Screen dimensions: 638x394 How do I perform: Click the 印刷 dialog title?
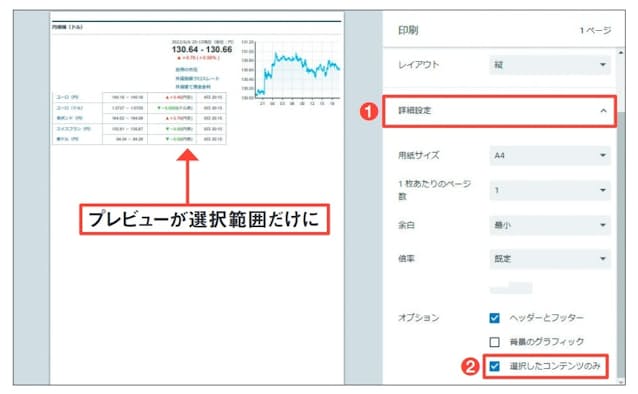pos(408,31)
